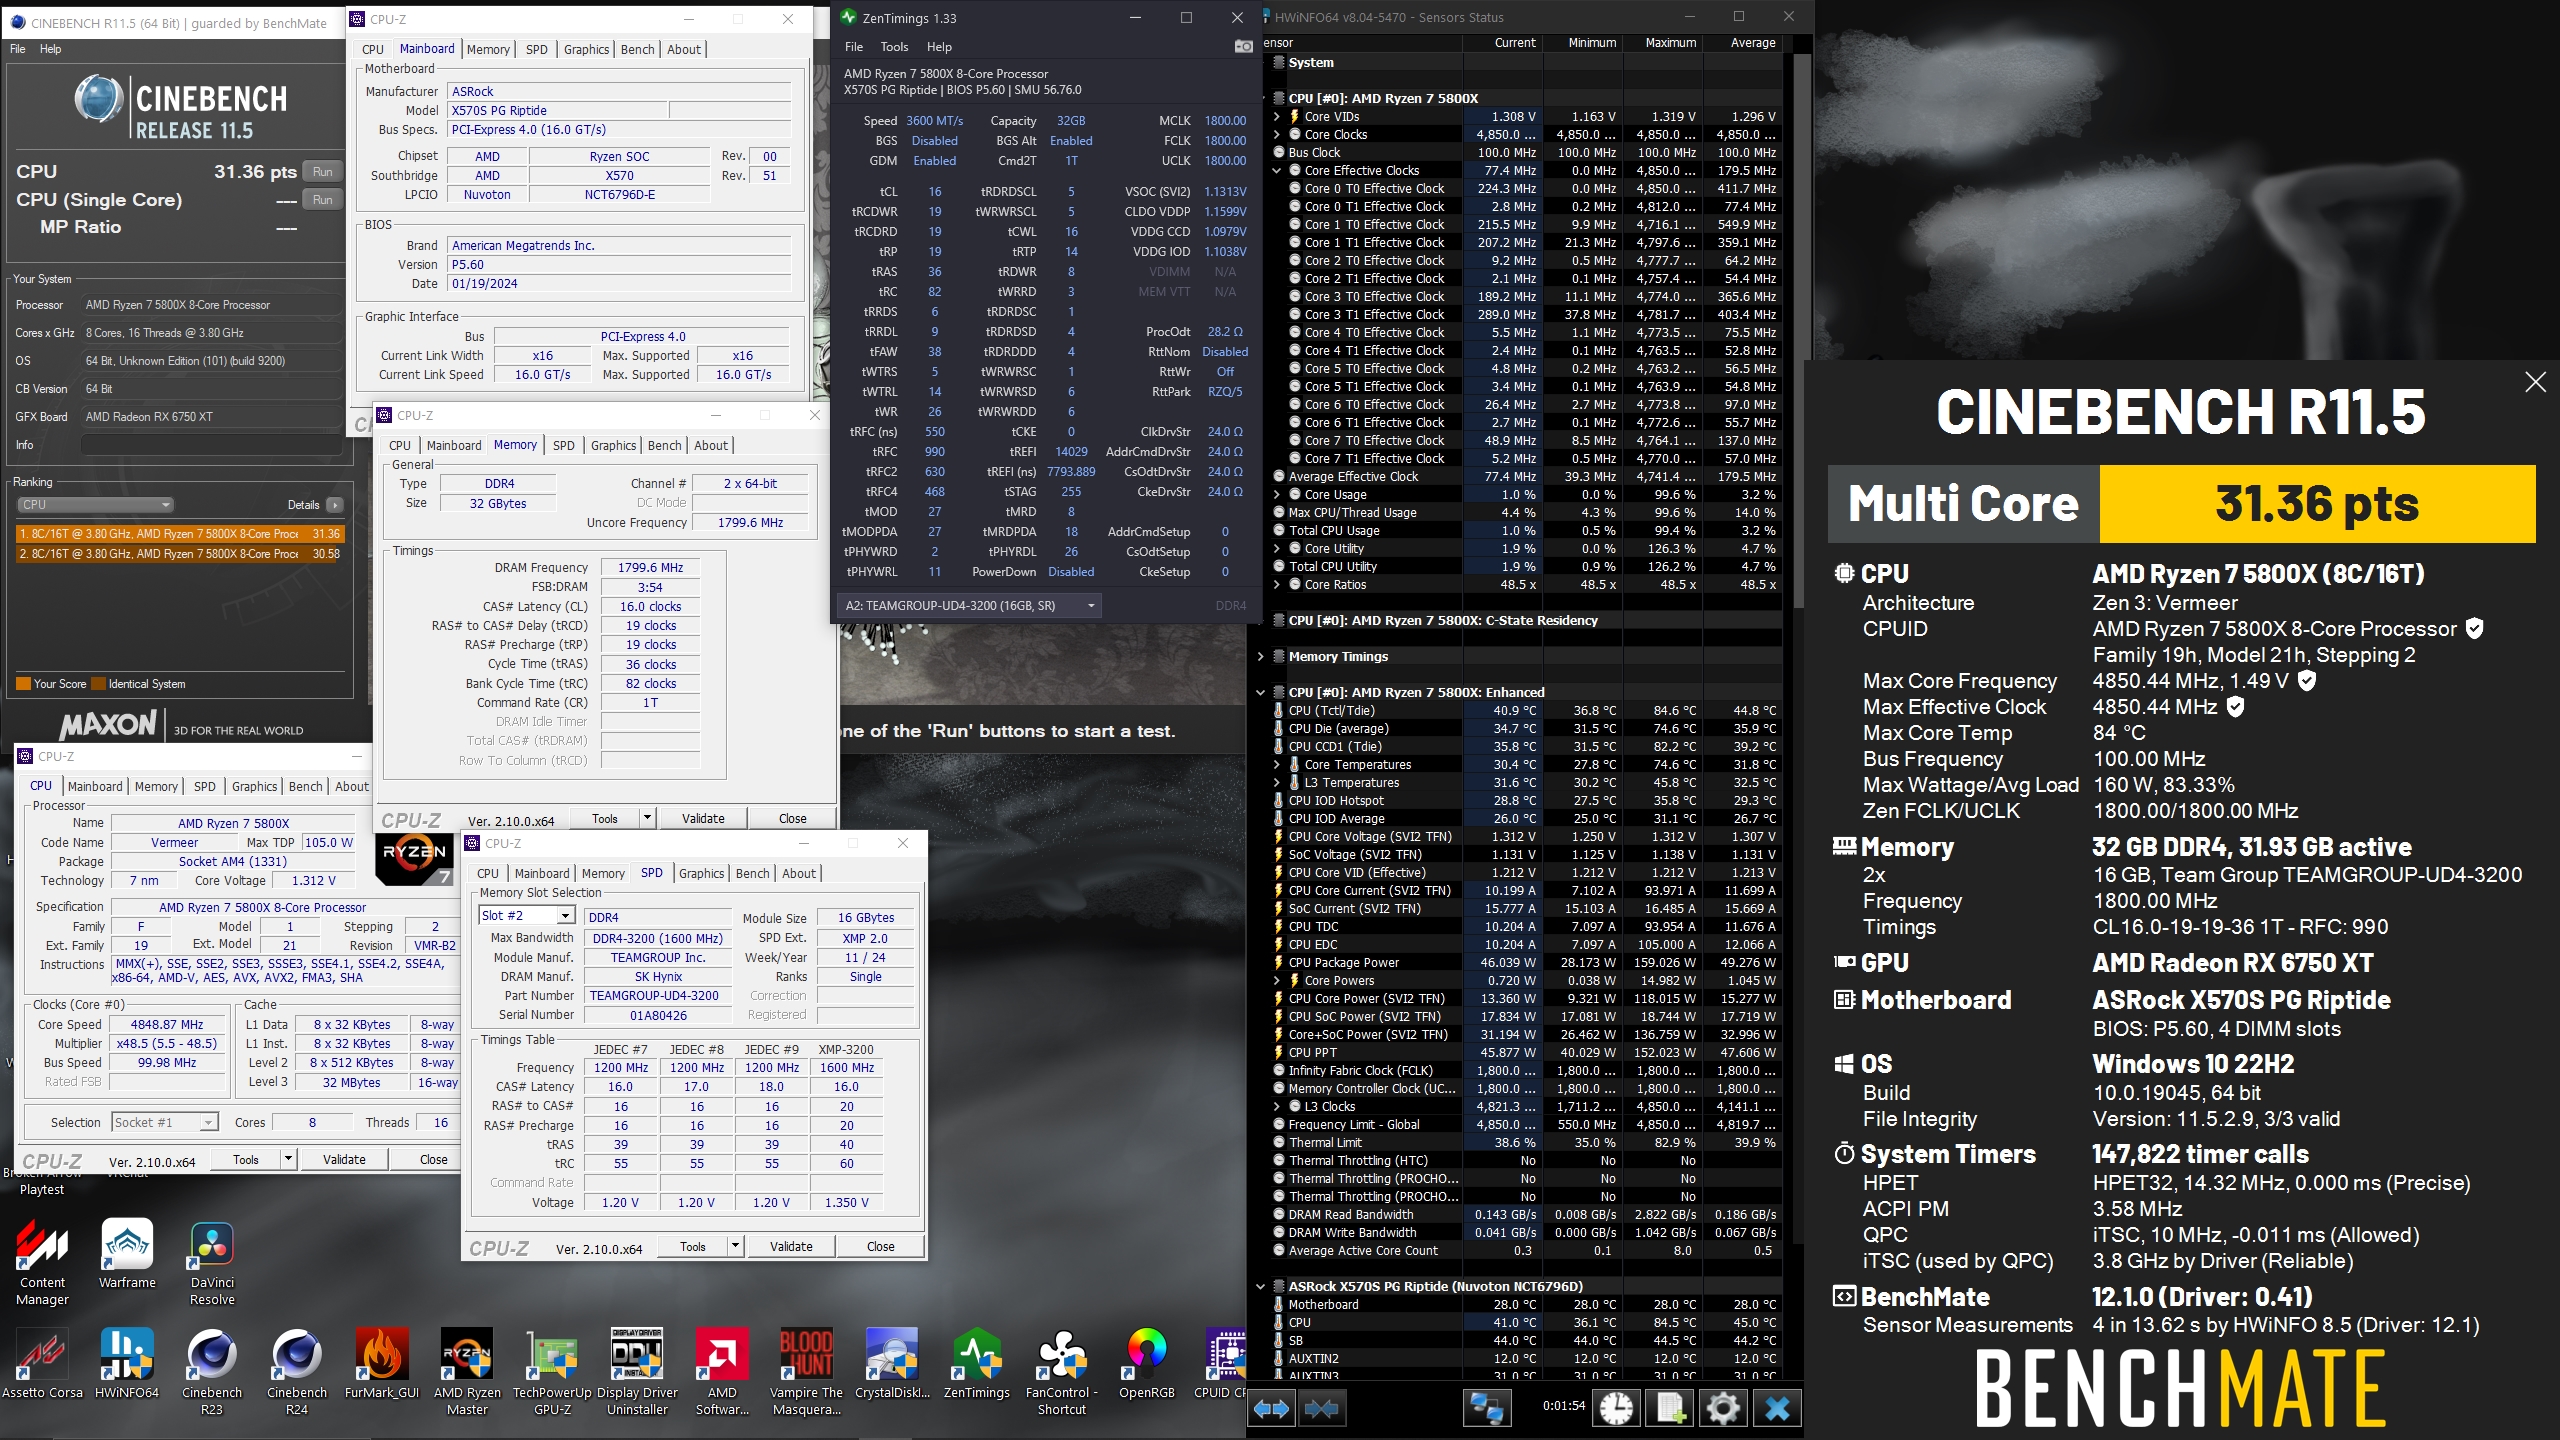
Task: Open AMD Ryzen Master desktop shortcut
Action: point(467,1372)
